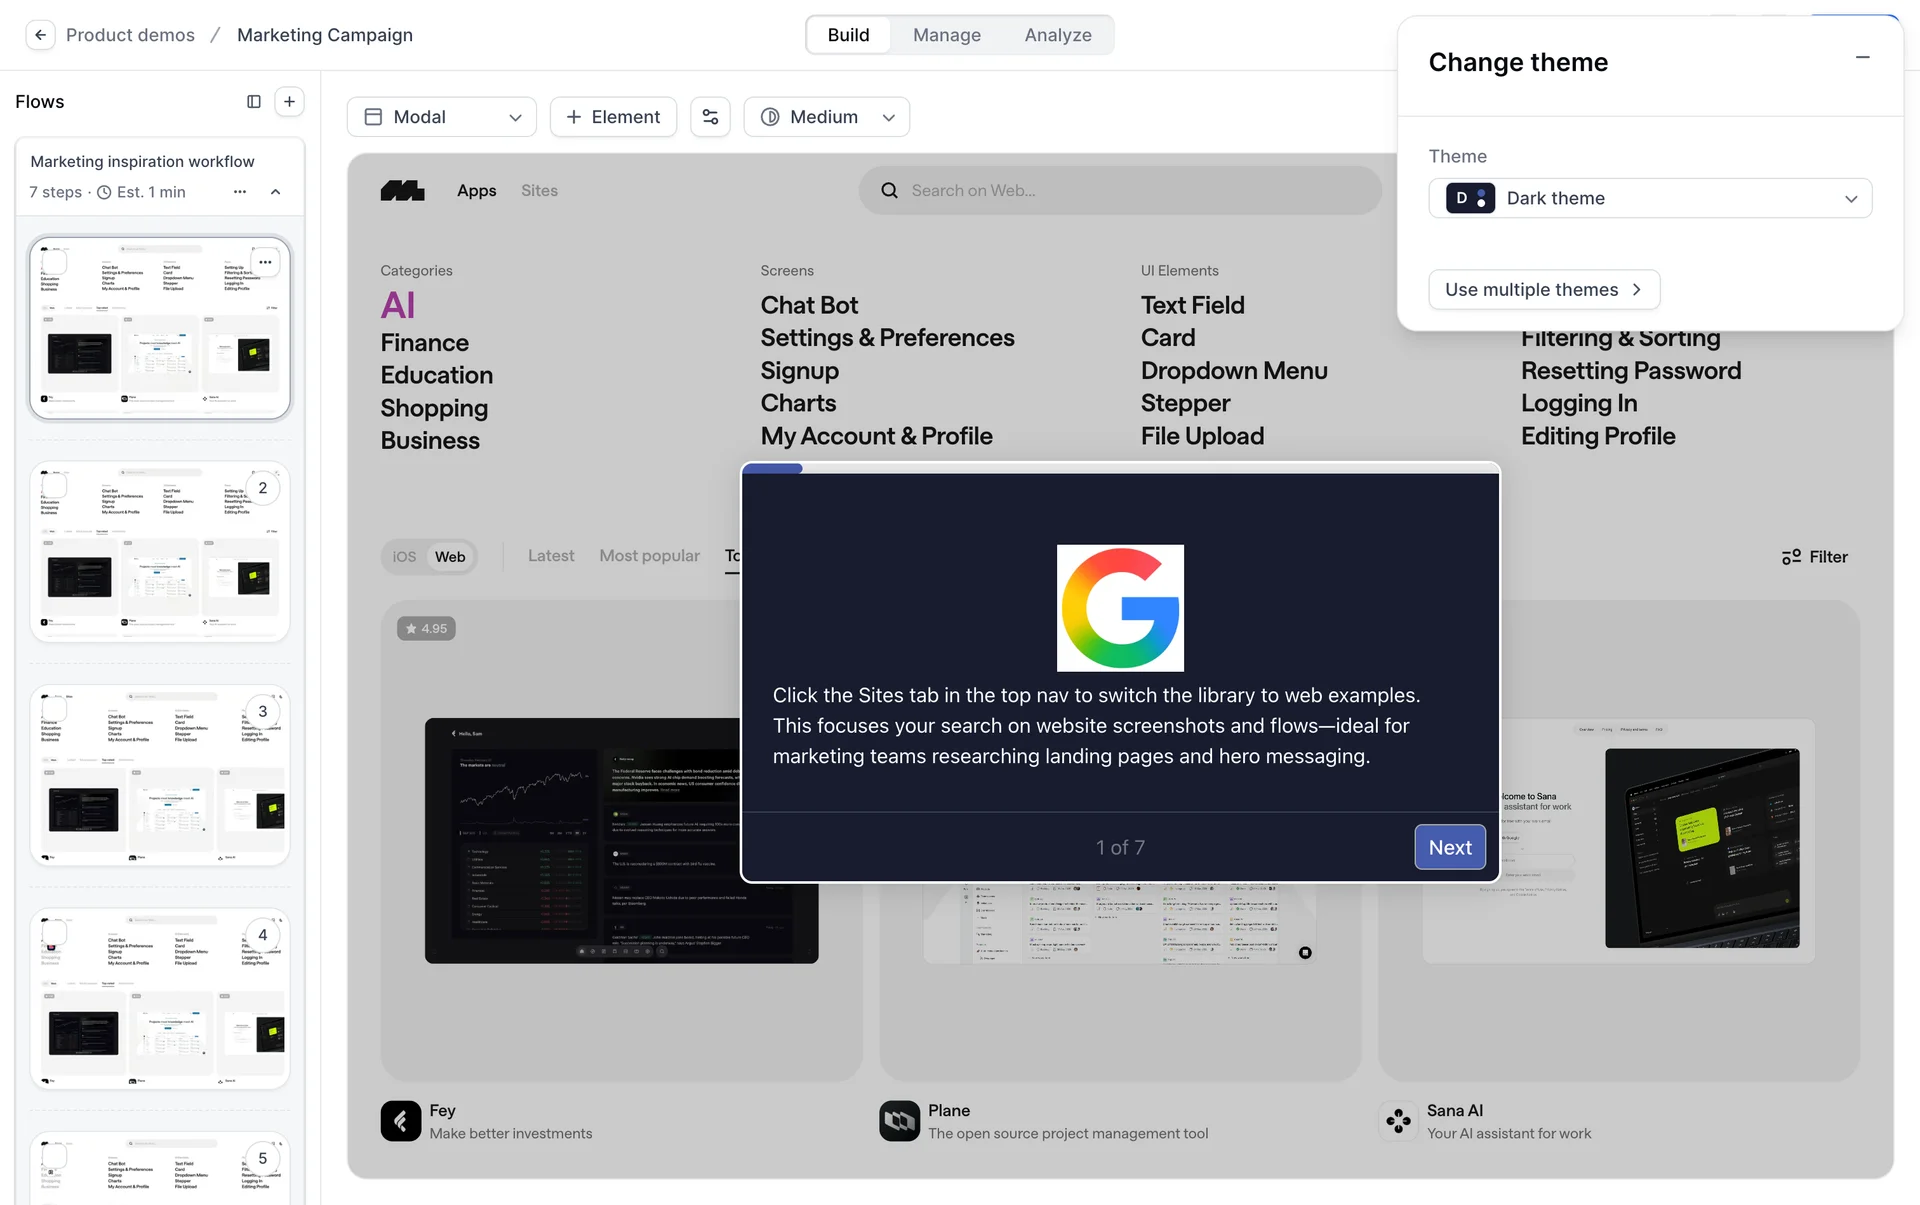Click the back arrow next to Product demos

pos(40,35)
